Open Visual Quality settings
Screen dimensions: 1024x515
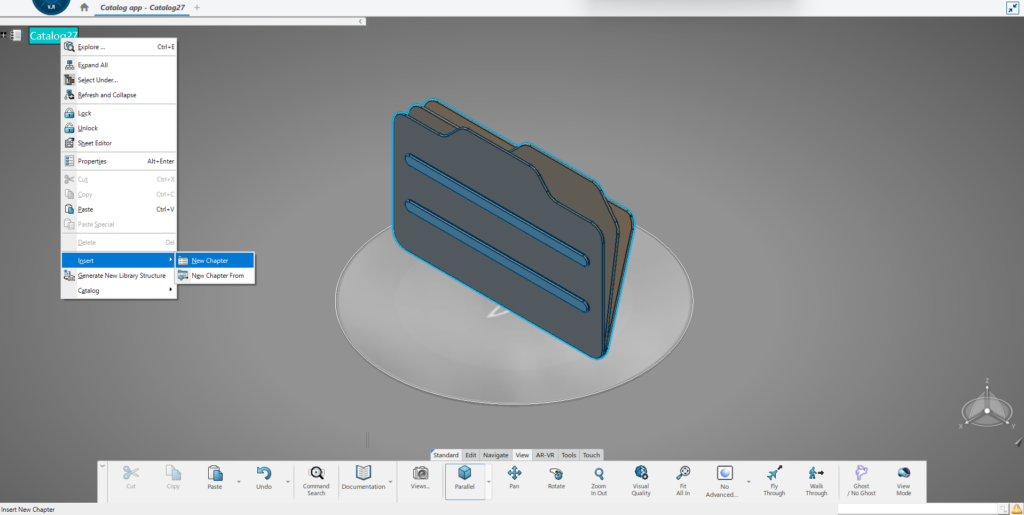tap(641, 473)
